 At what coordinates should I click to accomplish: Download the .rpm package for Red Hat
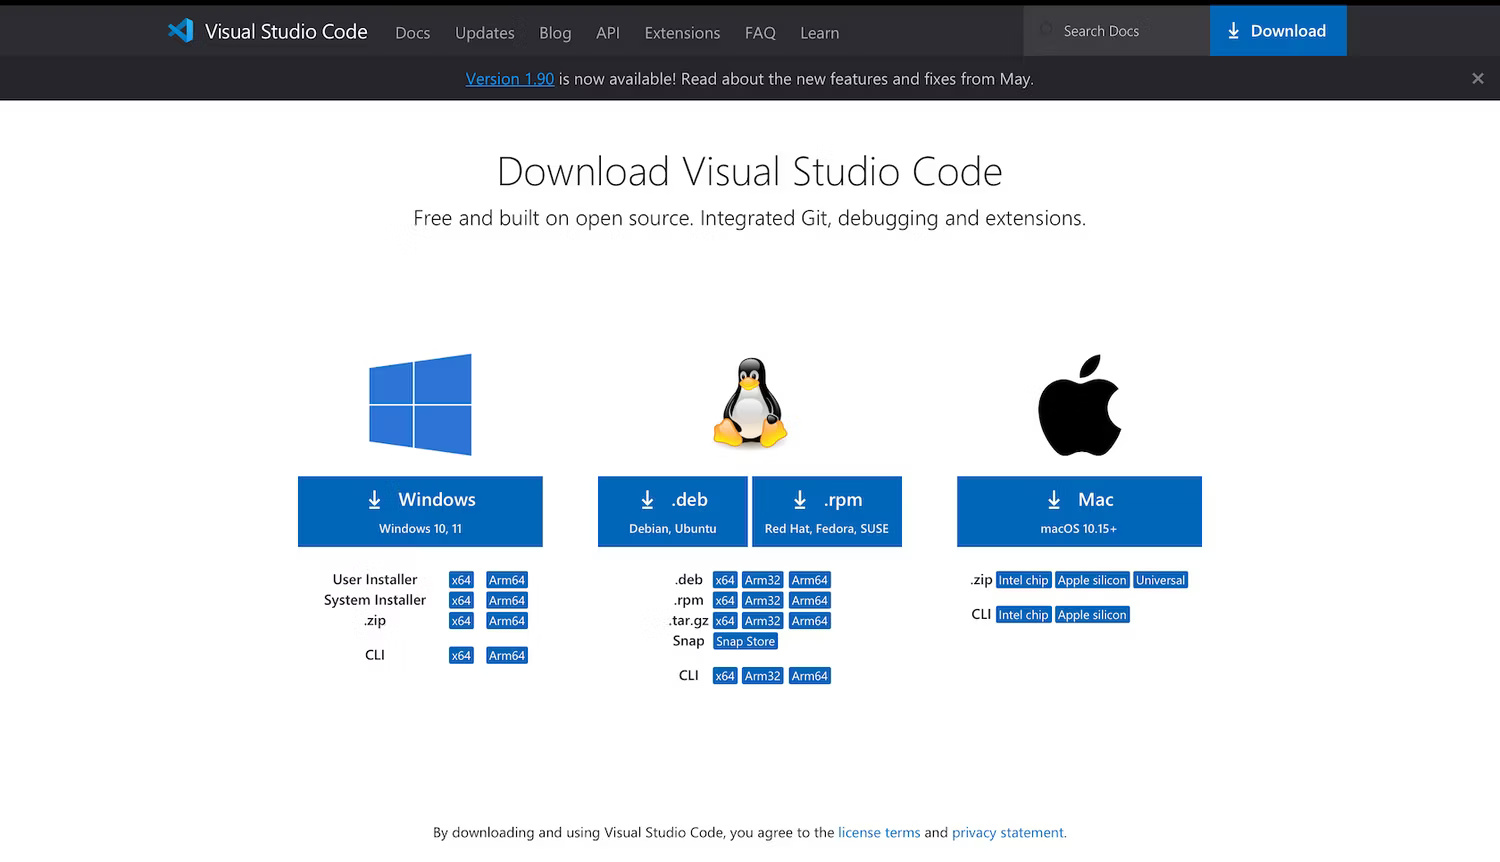826,511
